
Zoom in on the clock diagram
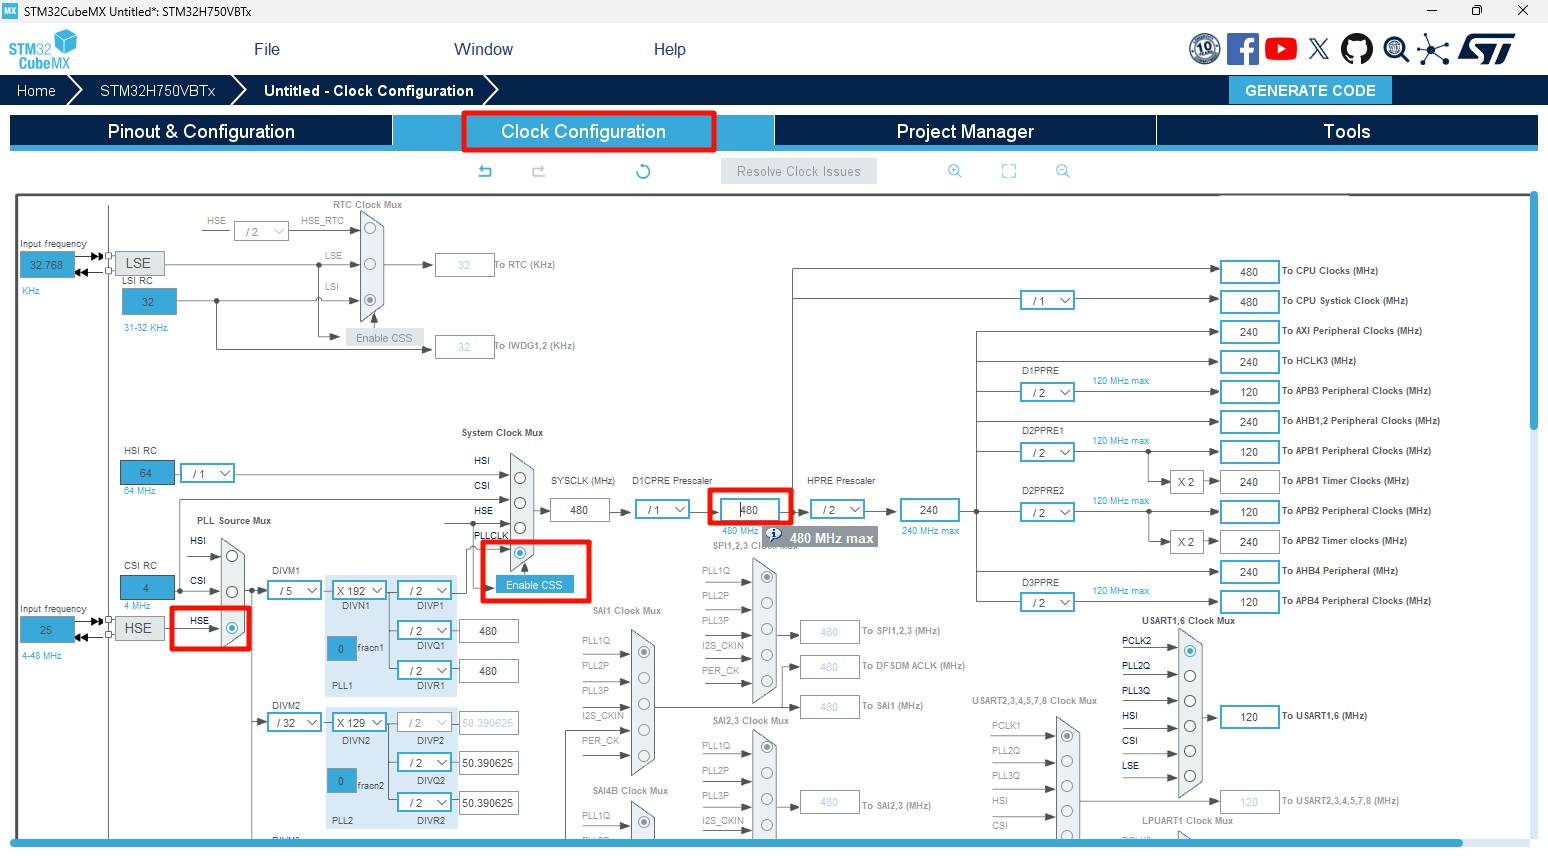(955, 171)
